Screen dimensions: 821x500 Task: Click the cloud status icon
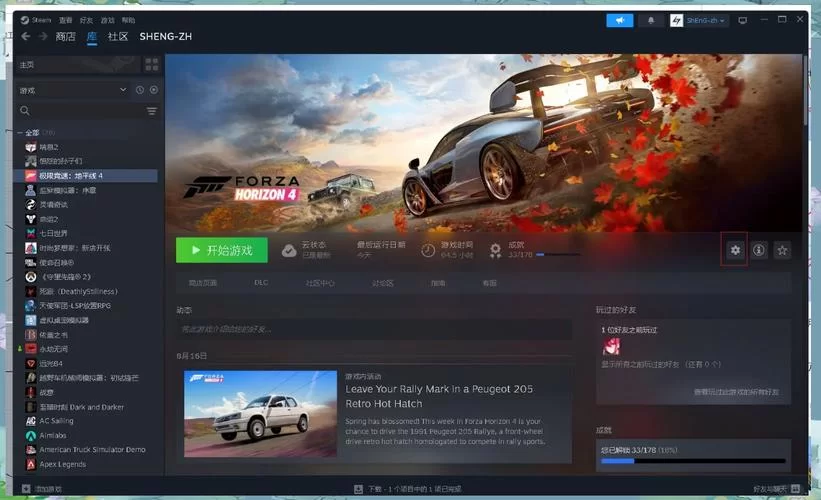coord(289,251)
